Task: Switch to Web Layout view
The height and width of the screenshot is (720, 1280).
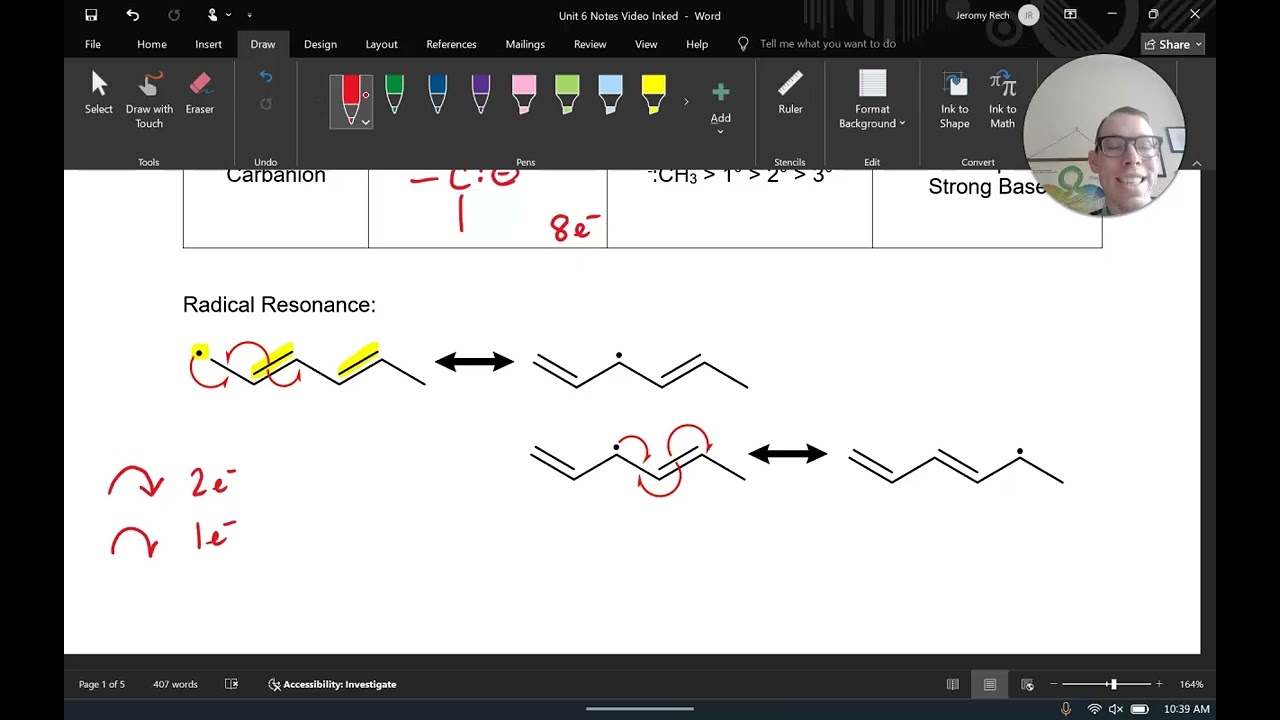Action: 1027,684
